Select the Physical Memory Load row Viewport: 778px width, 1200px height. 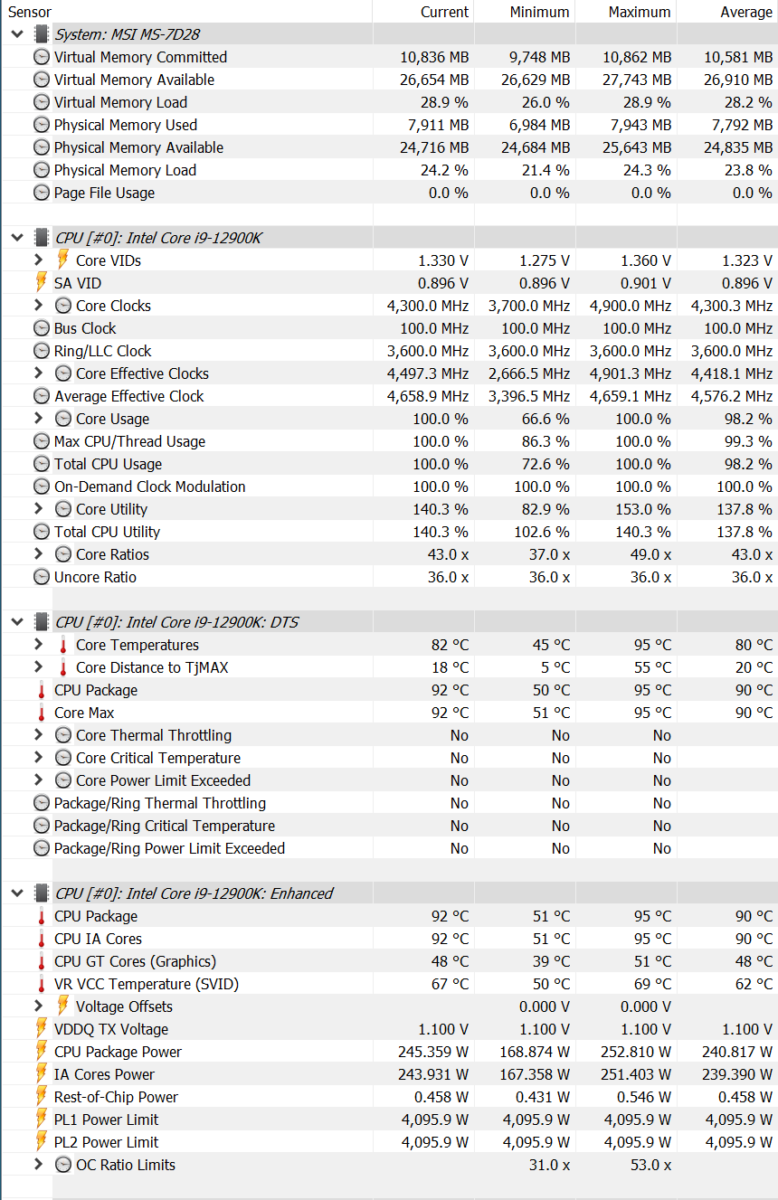(389, 170)
